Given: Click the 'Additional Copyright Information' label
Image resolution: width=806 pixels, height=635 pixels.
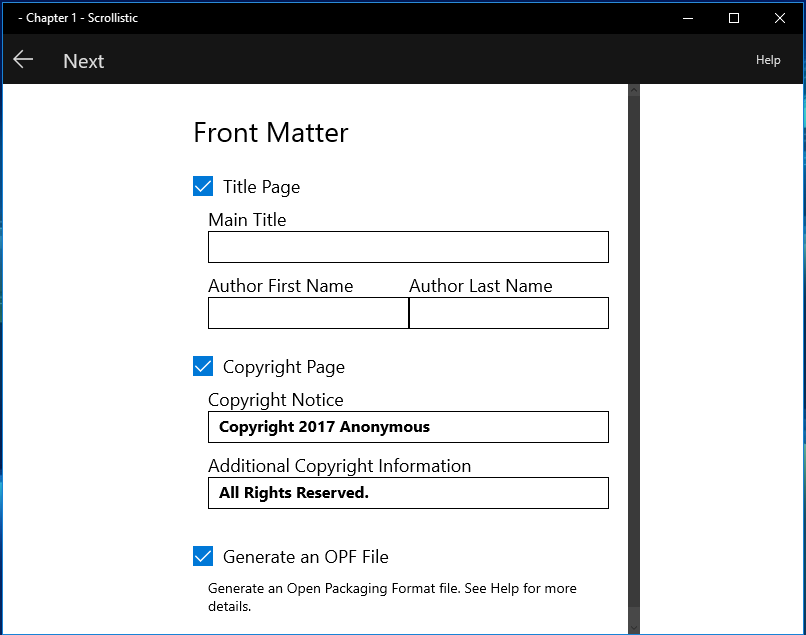Looking at the screenshot, I should point(339,466).
